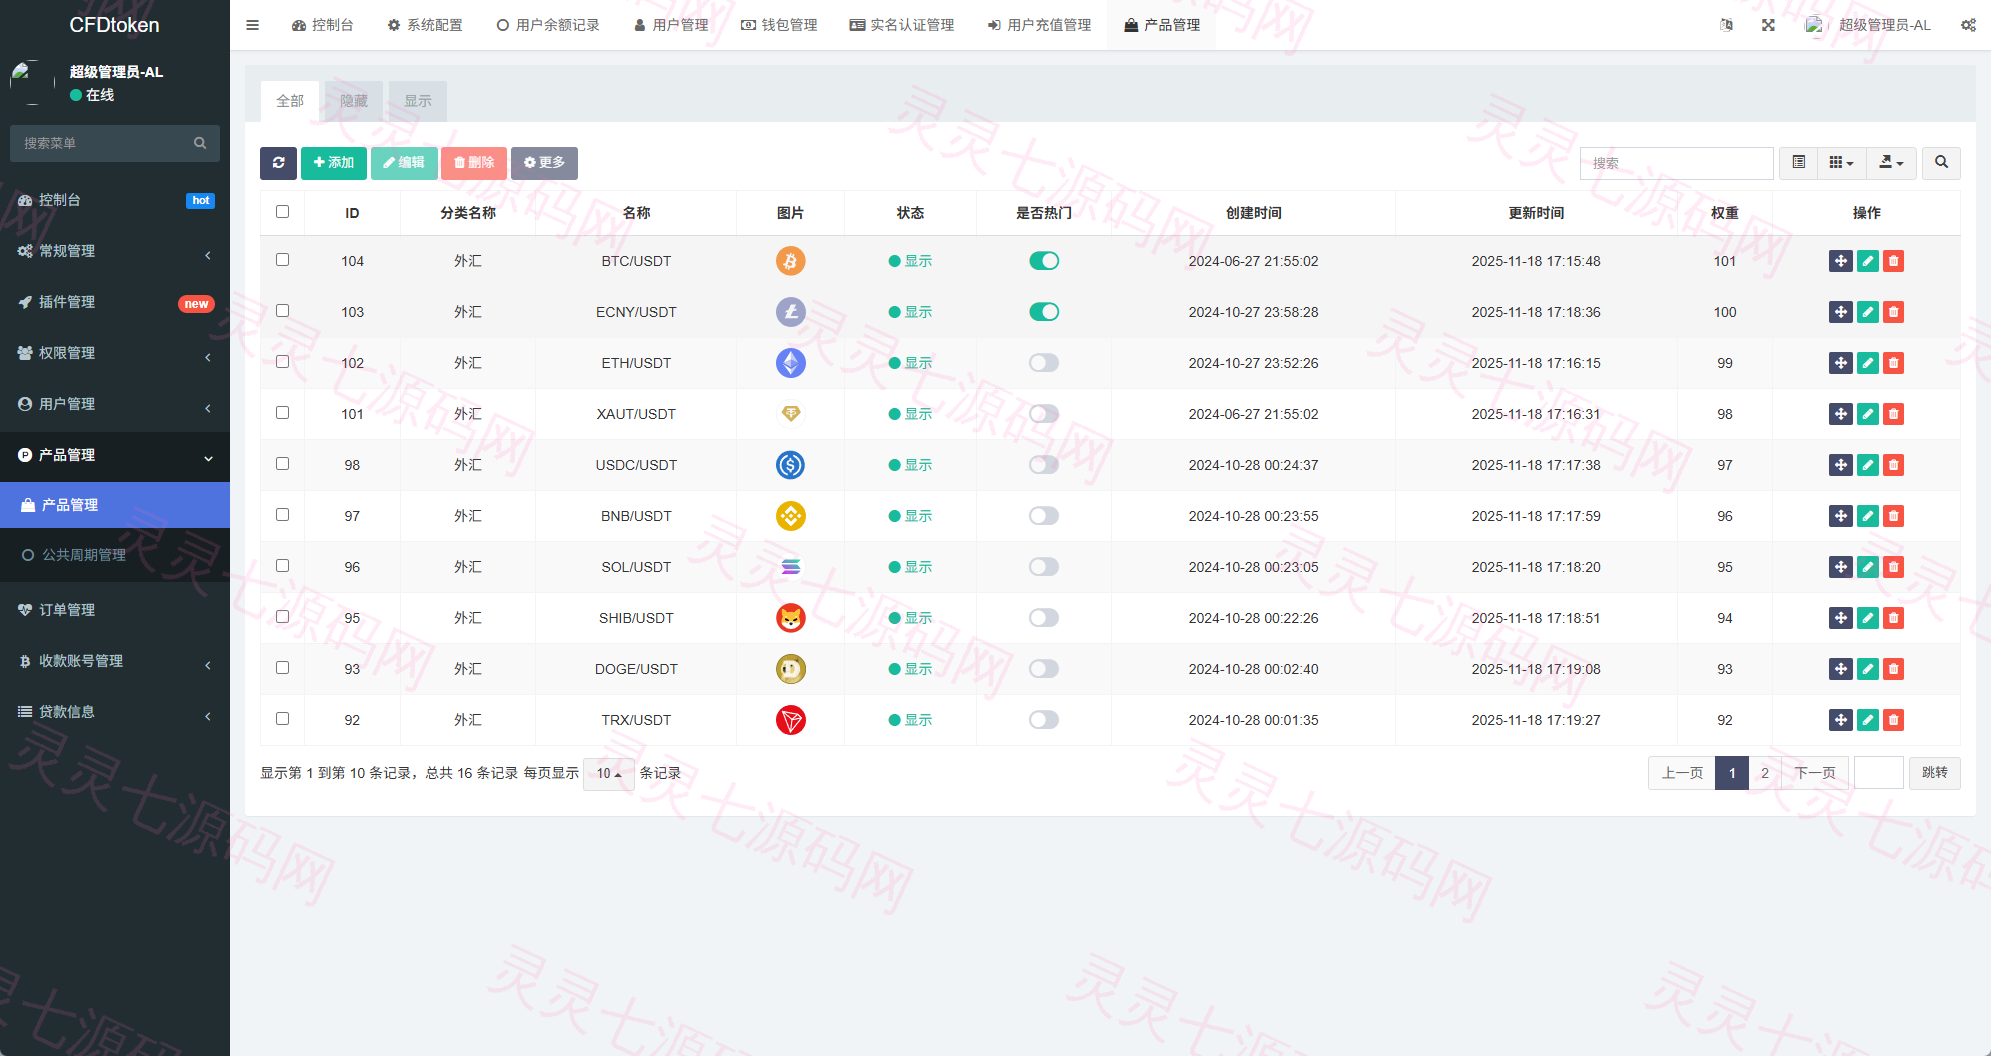Click the delete trash icon for ECNY/USDT row
The height and width of the screenshot is (1056, 1991).
point(1893,312)
